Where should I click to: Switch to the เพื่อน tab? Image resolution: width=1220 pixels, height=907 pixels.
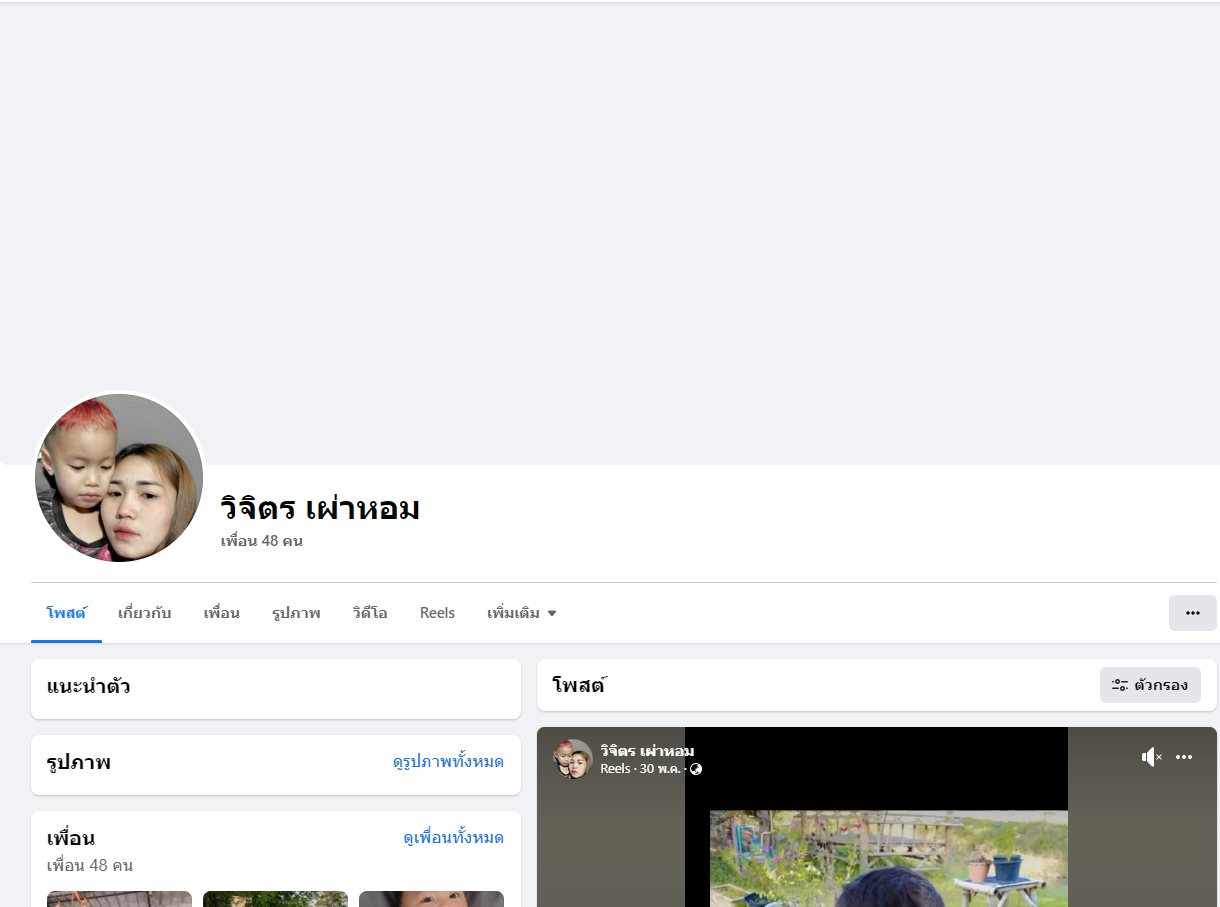click(222, 613)
